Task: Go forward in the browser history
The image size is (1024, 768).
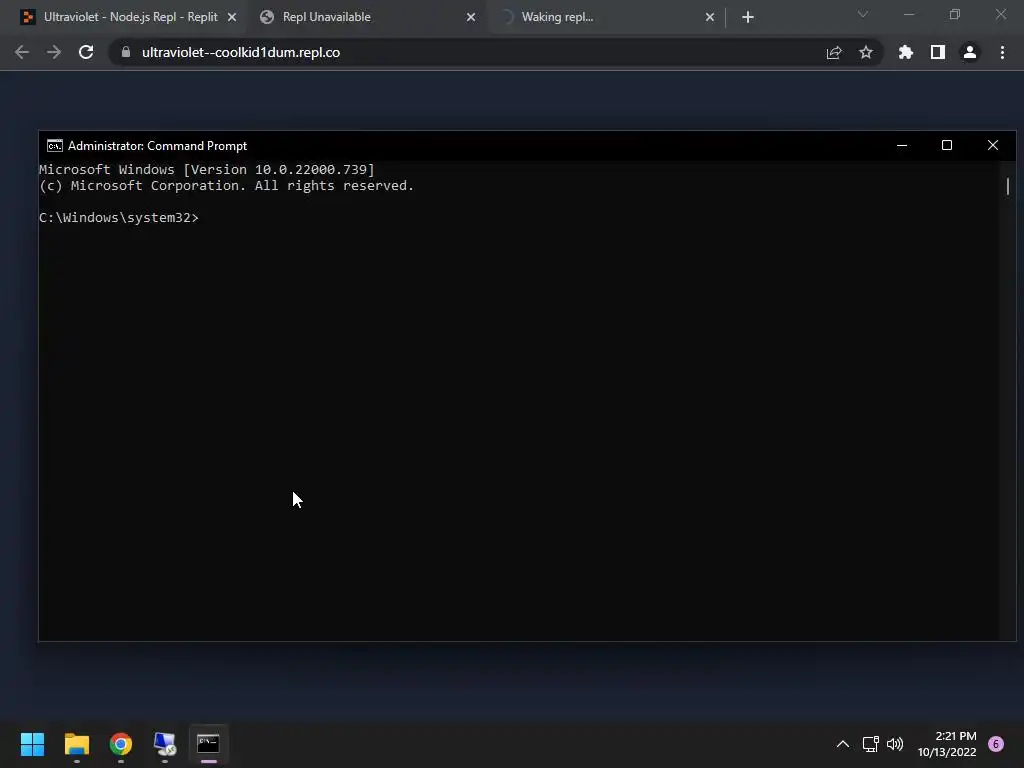Action: click(x=54, y=52)
